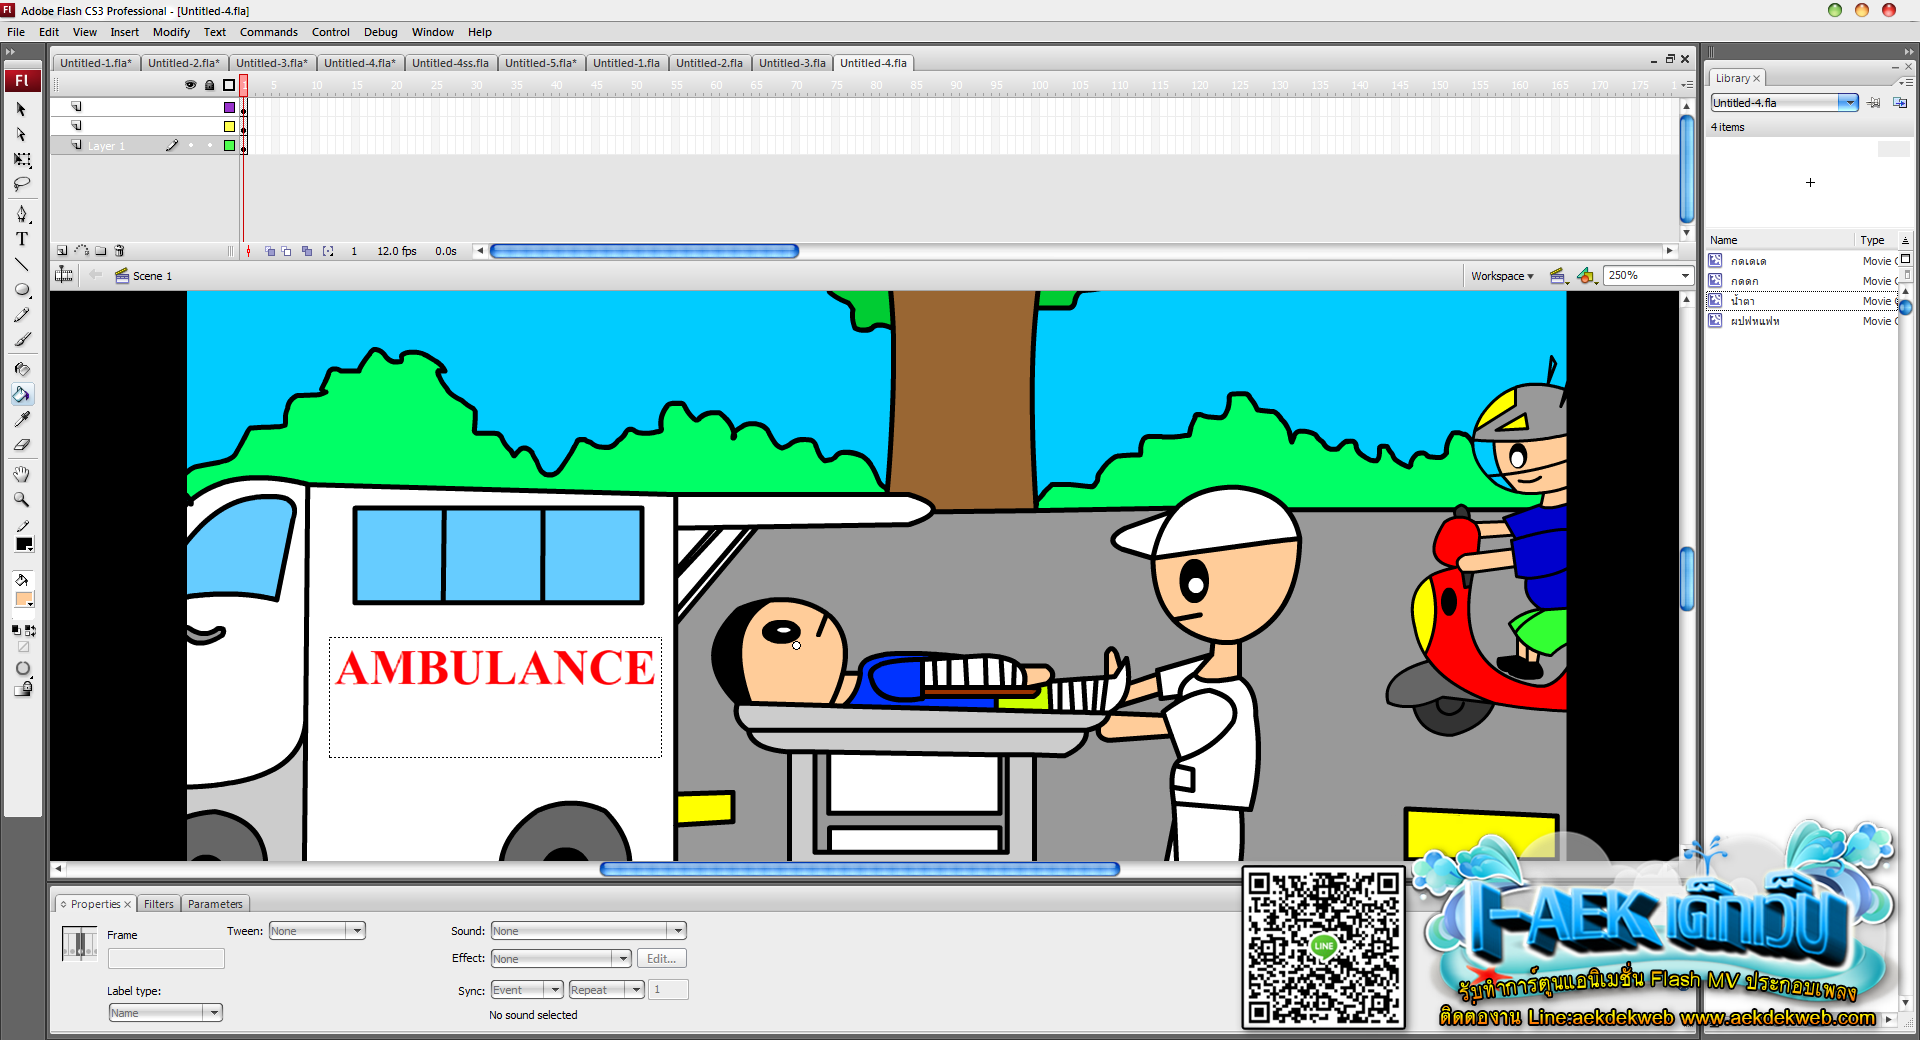Choose the Lasso tool
Image resolution: width=1920 pixels, height=1040 pixels.
click(22, 184)
